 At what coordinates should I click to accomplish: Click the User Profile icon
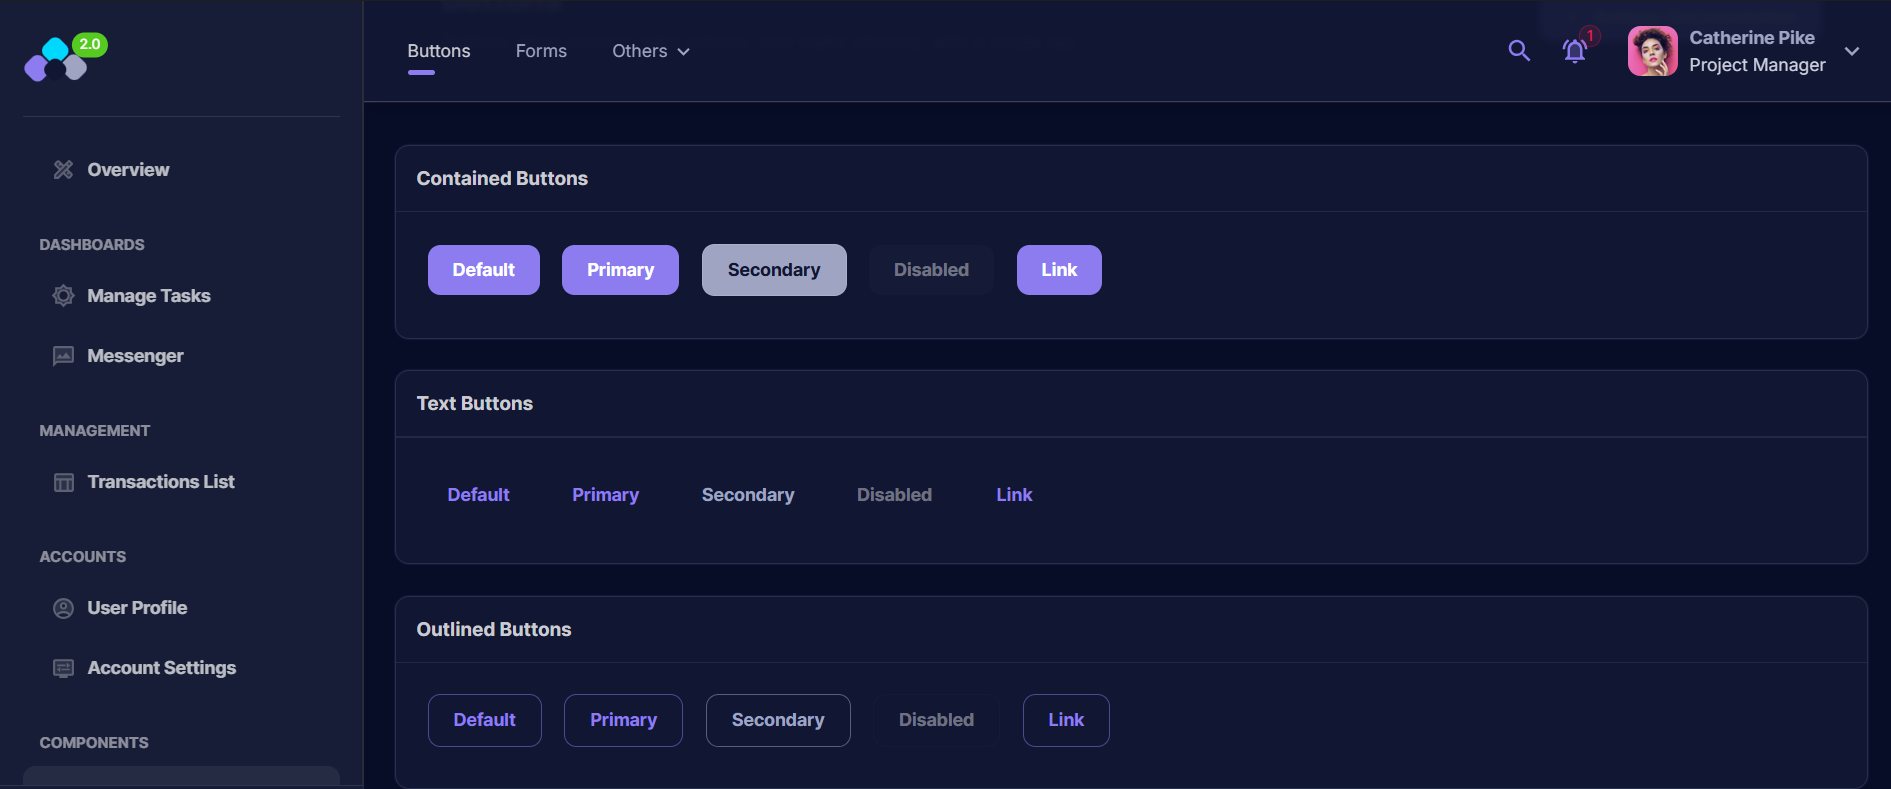pos(63,608)
